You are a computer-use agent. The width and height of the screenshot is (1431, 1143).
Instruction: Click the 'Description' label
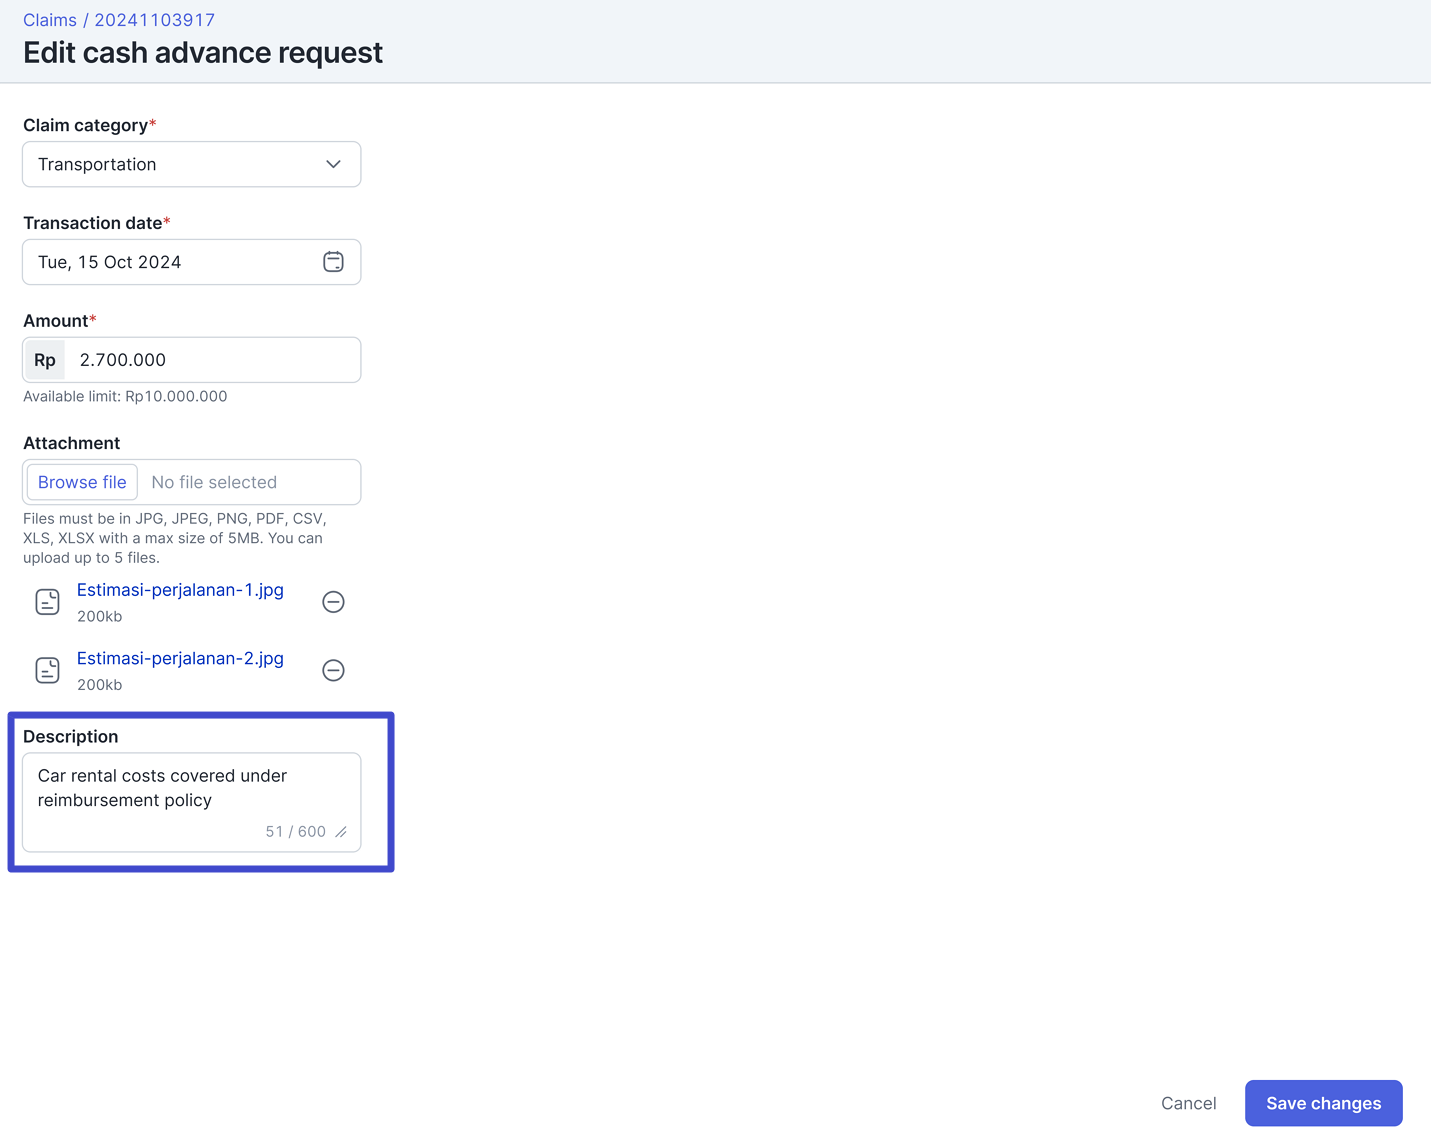point(70,736)
